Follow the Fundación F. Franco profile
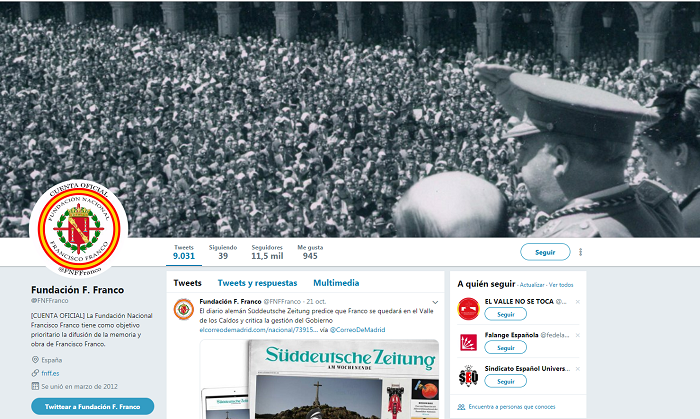The image size is (700, 419). [x=545, y=252]
